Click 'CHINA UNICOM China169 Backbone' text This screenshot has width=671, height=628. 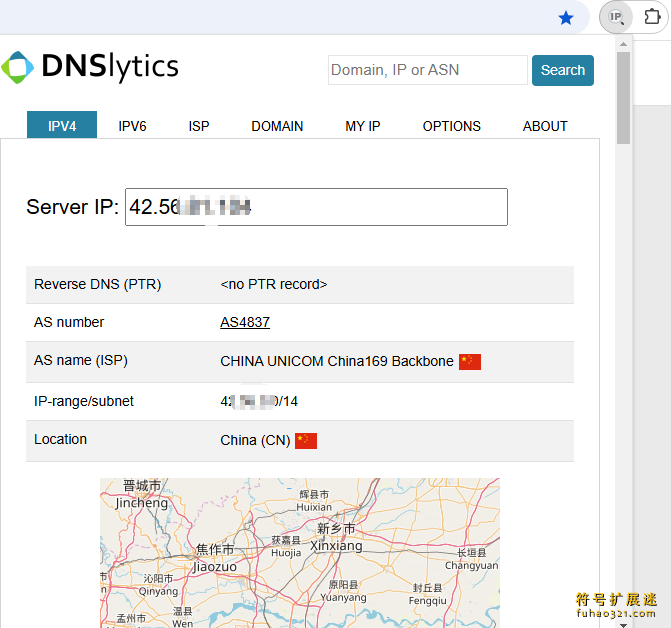click(x=337, y=361)
